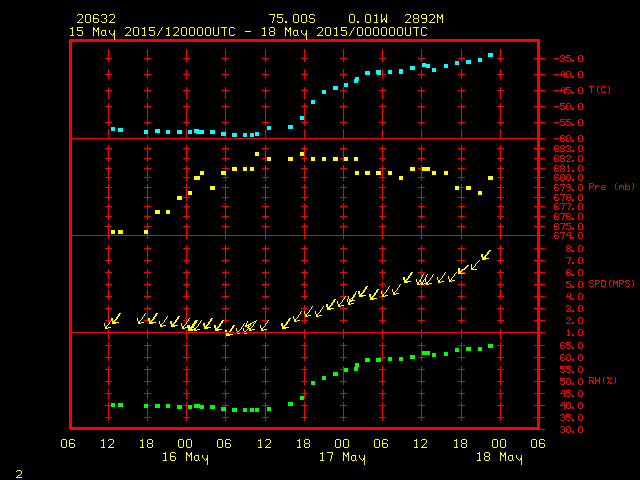Click the station ID 20632
This screenshot has width=640, height=480.
pyautogui.click(x=96, y=19)
